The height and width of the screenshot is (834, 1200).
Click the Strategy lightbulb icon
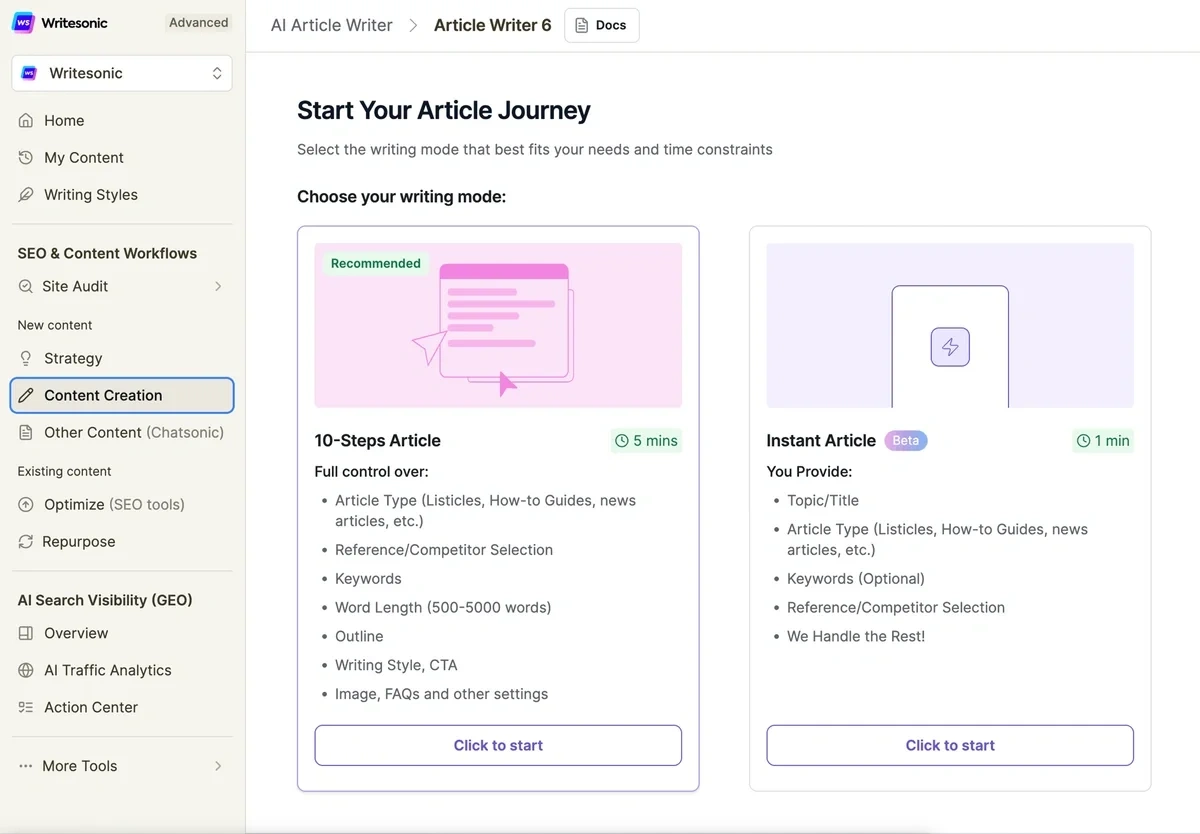pos(26,358)
